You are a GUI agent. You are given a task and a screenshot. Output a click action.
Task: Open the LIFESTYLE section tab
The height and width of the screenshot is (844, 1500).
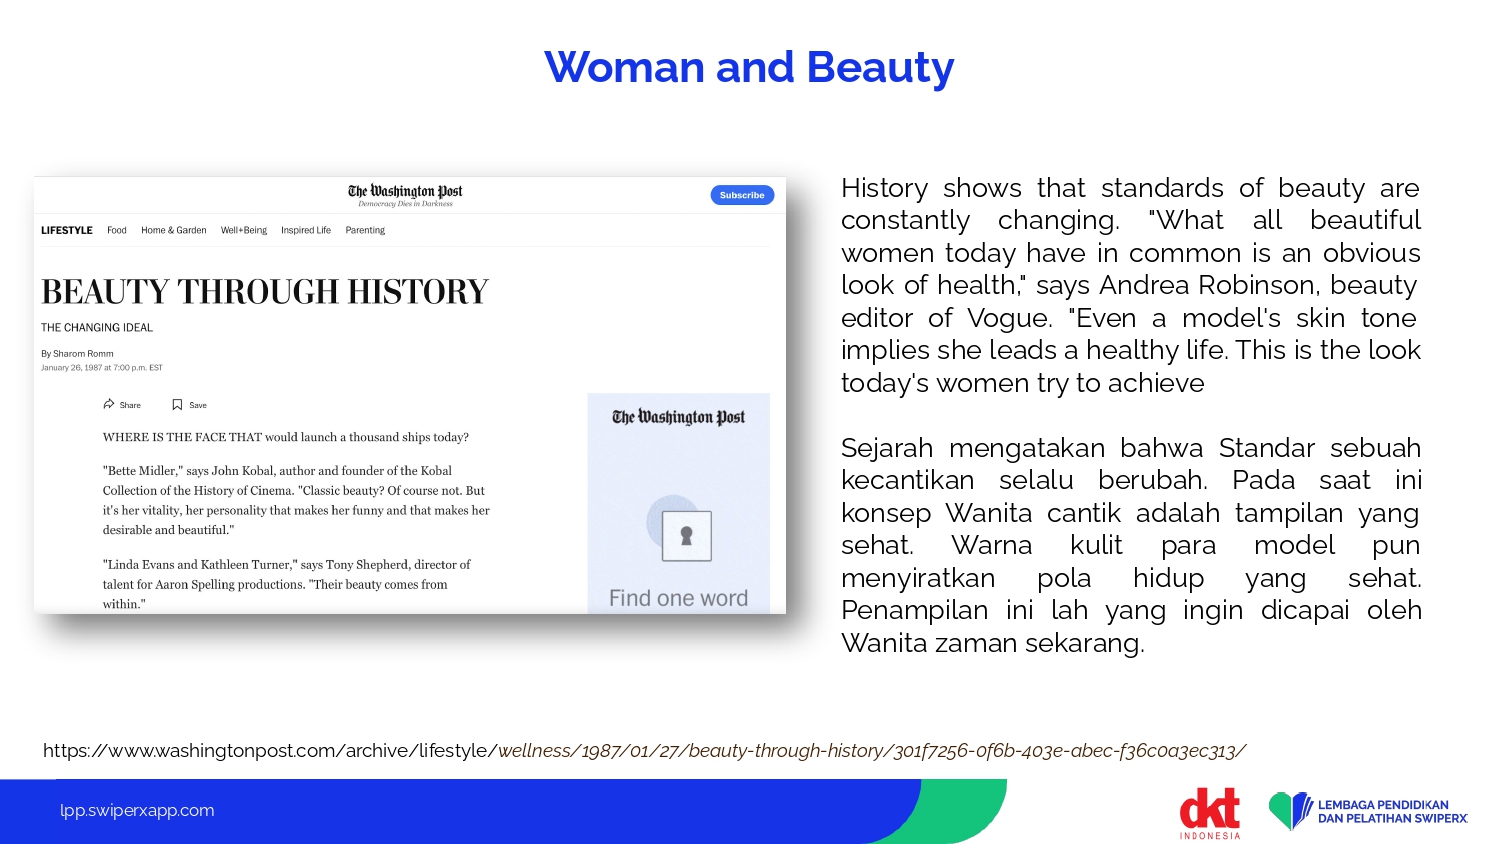pos(67,230)
